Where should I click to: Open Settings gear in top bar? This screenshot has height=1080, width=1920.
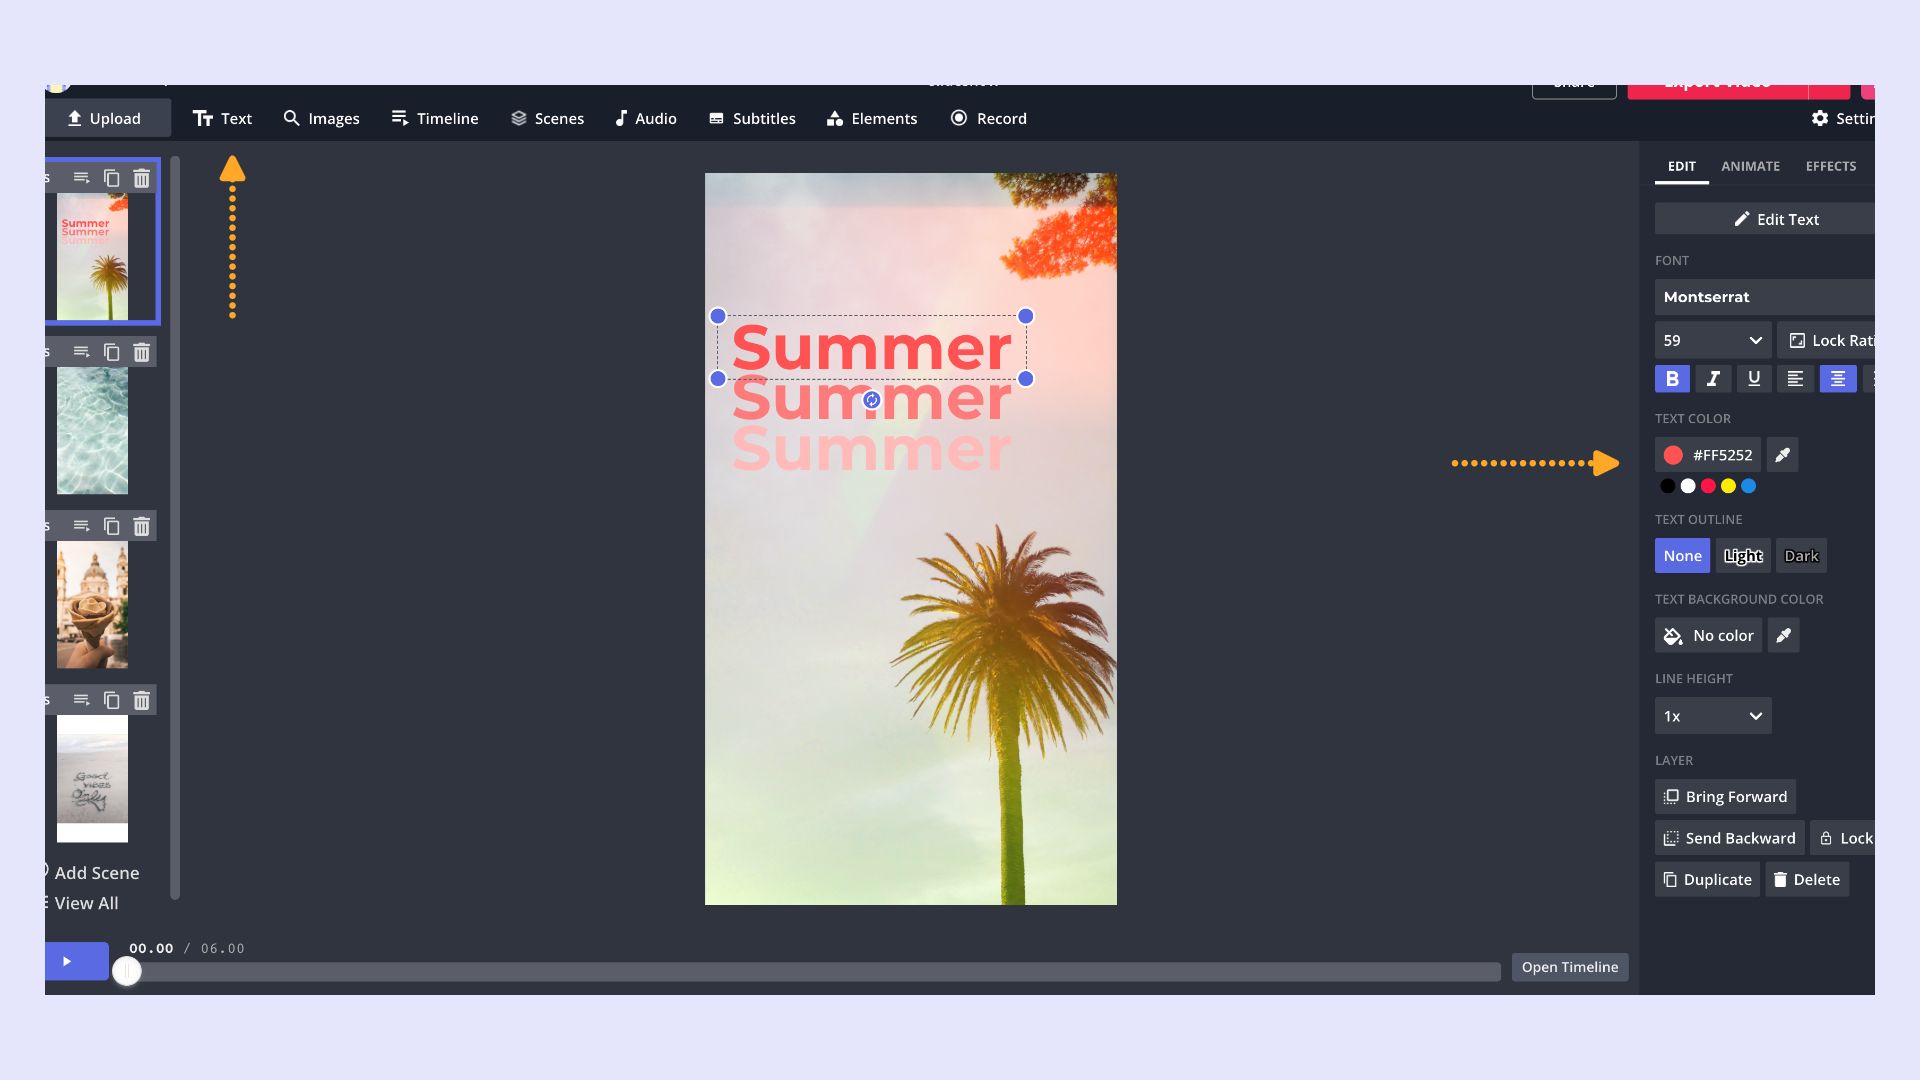point(1820,118)
